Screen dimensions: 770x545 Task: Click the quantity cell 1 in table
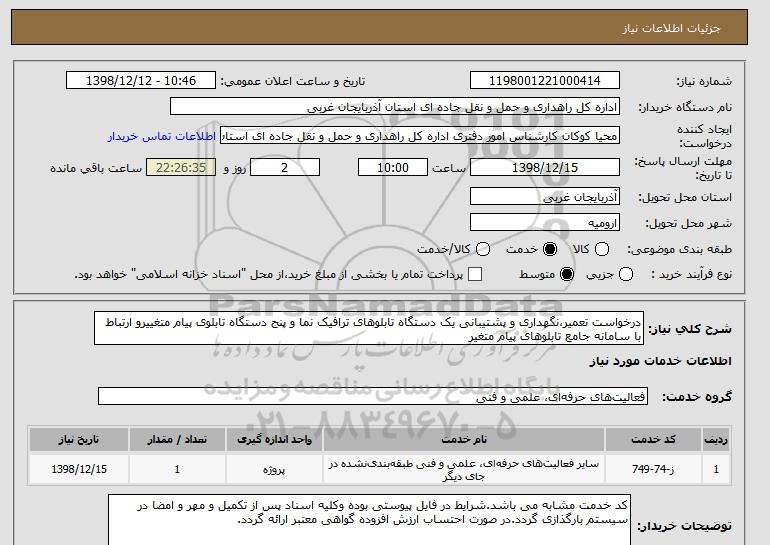[177, 469]
